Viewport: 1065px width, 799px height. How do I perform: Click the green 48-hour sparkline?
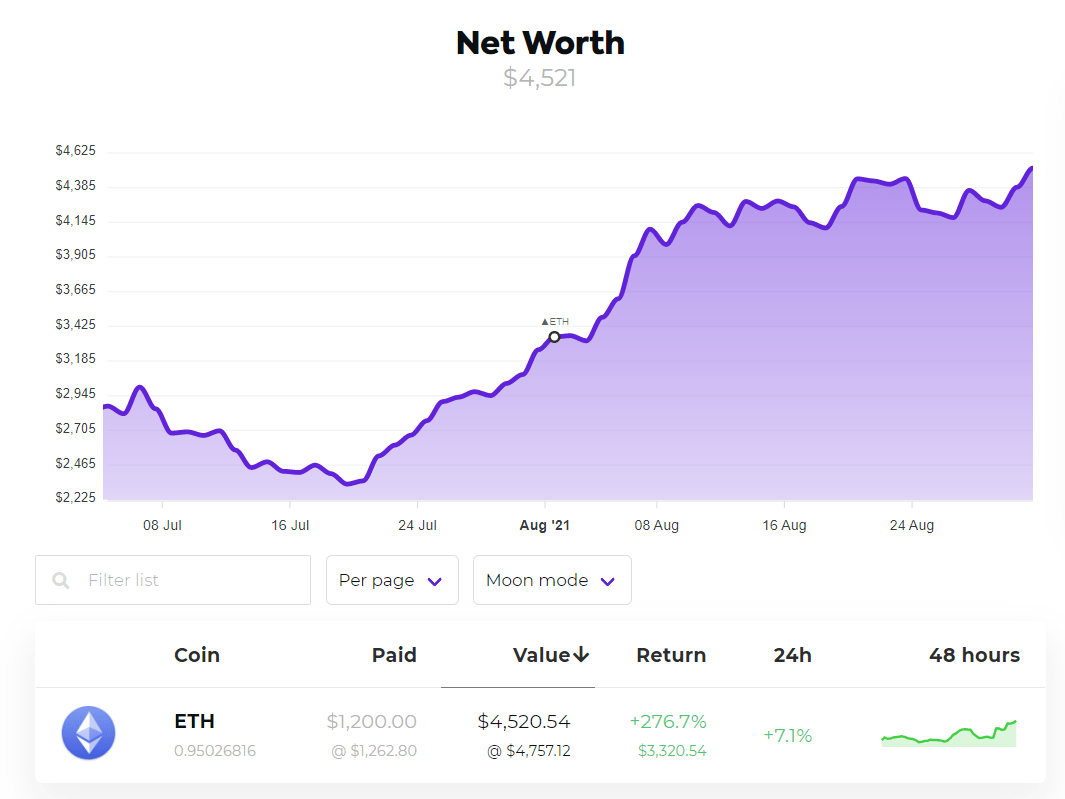click(948, 733)
